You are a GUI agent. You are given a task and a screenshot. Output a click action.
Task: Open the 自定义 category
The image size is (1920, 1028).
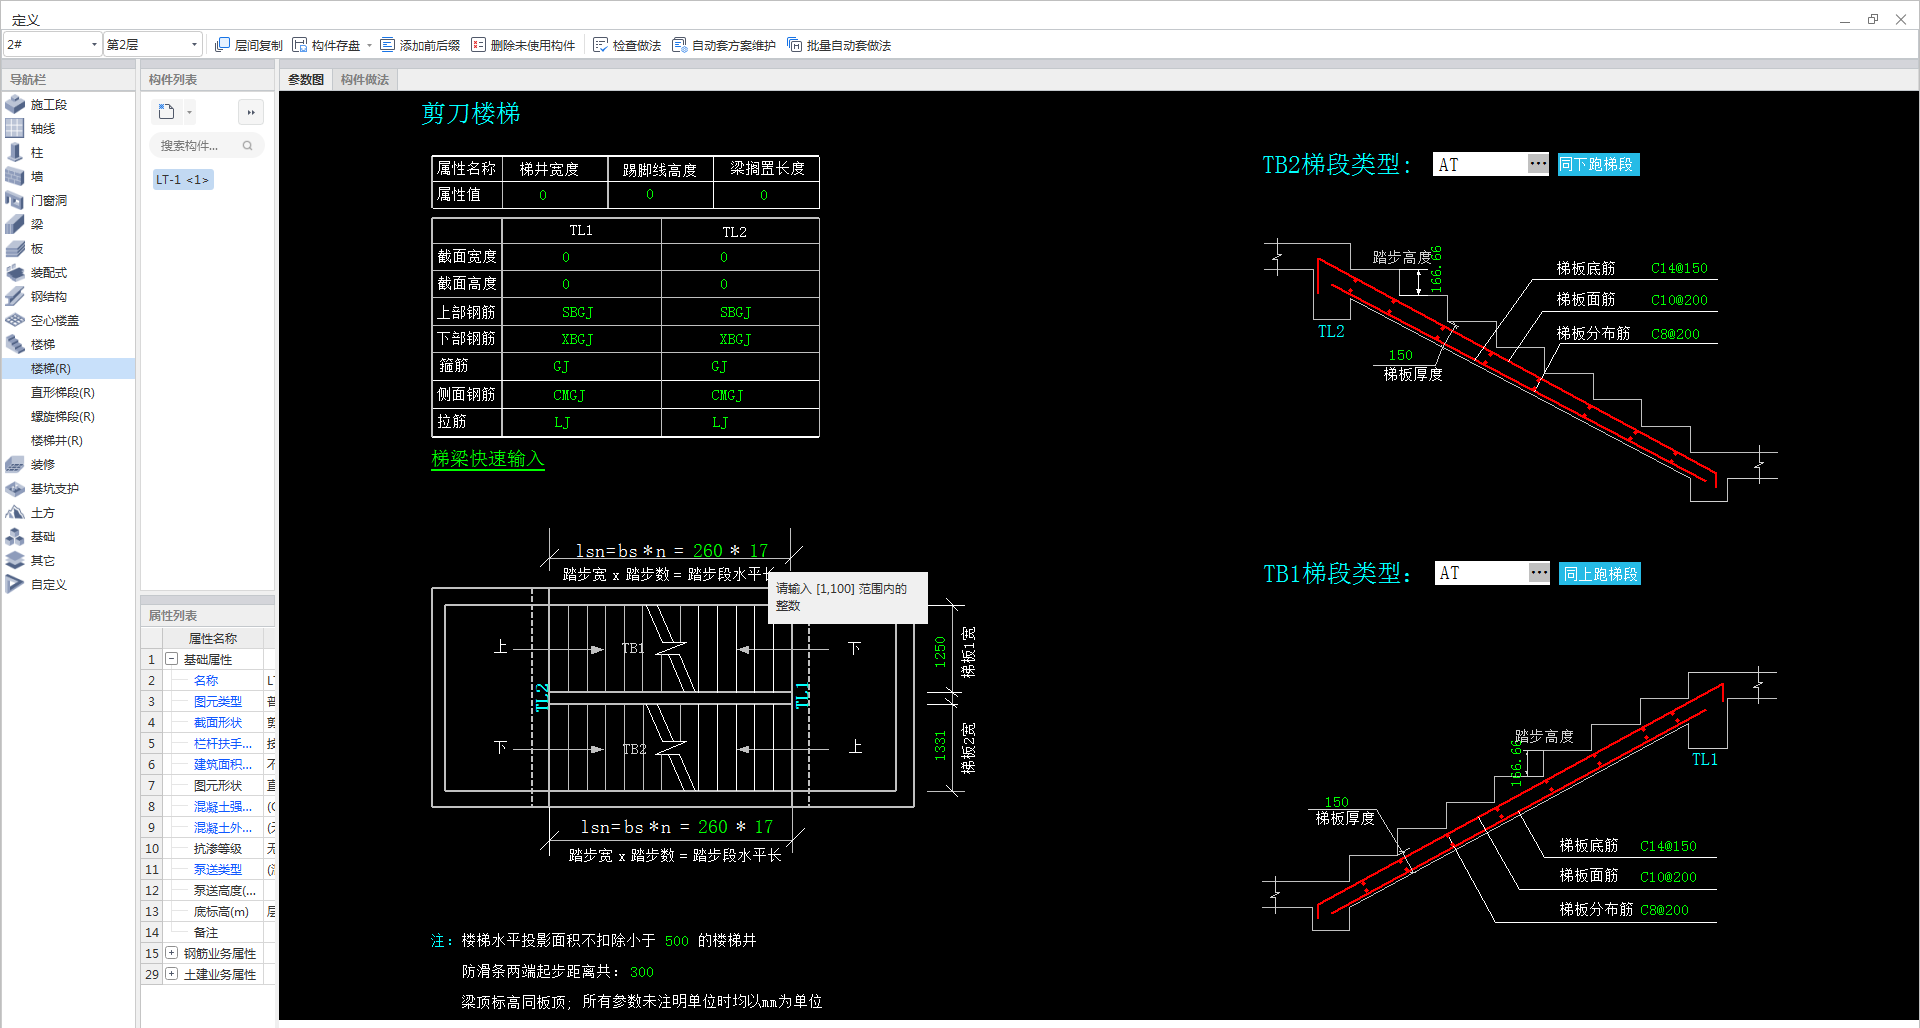(x=48, y=584)
